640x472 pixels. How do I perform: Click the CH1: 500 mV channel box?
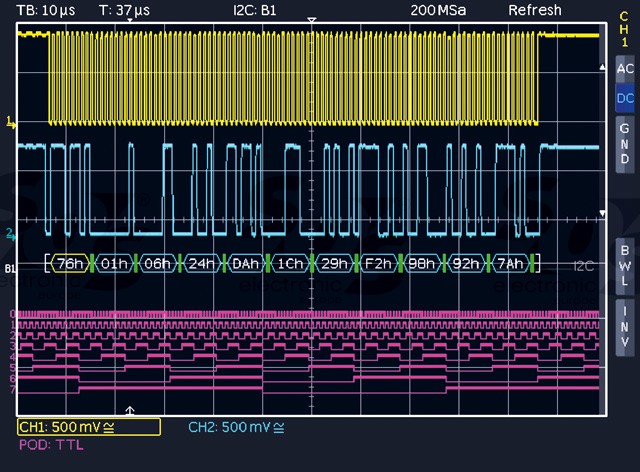pos(89,427)
